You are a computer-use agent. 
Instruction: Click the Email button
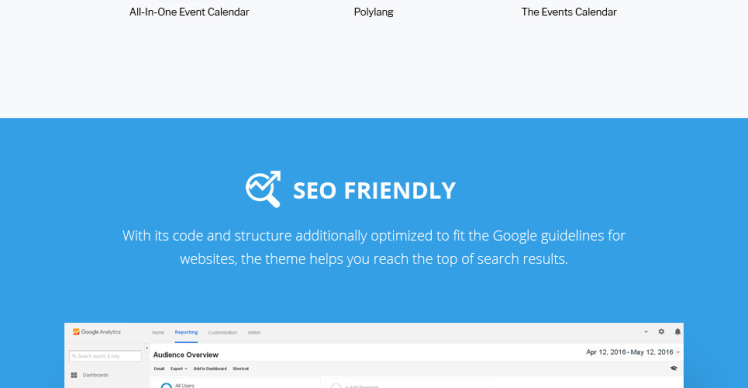(159, 369)
